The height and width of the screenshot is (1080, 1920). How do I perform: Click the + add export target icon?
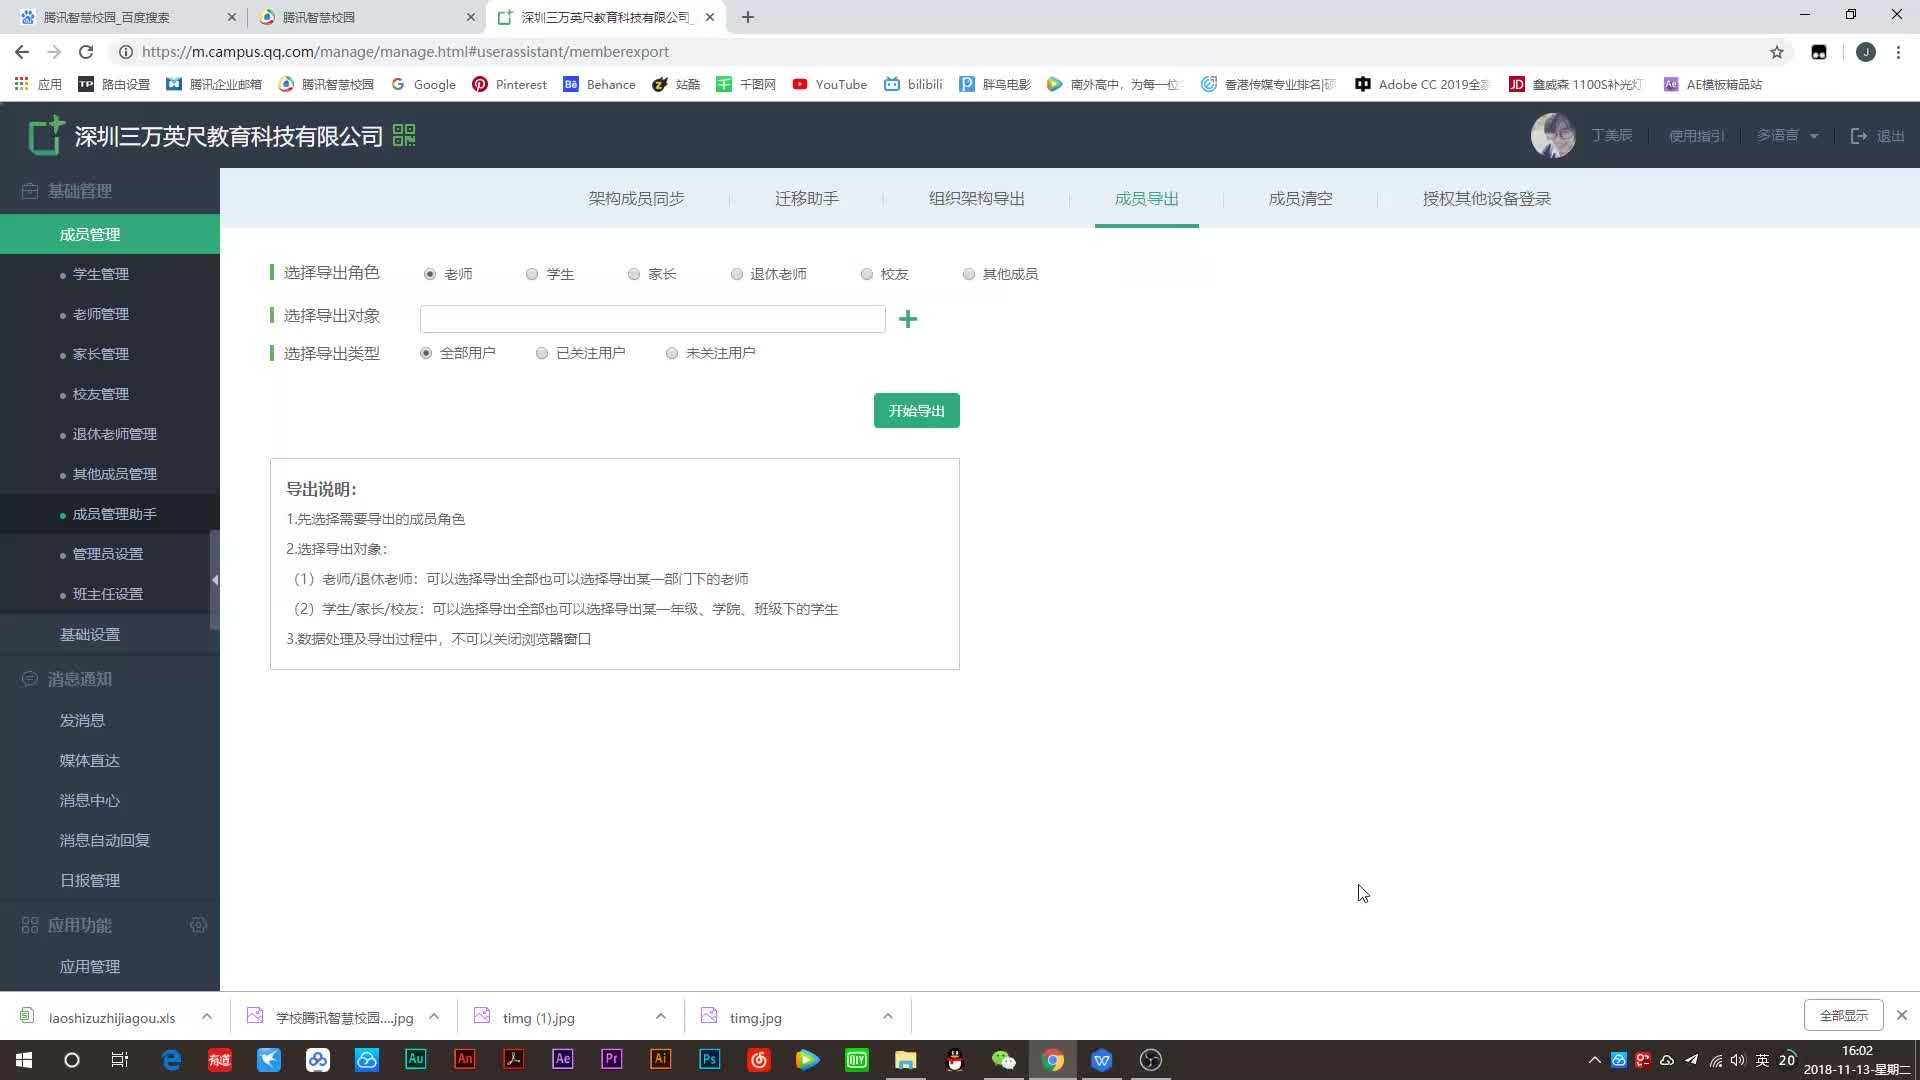tap(909, 318)
